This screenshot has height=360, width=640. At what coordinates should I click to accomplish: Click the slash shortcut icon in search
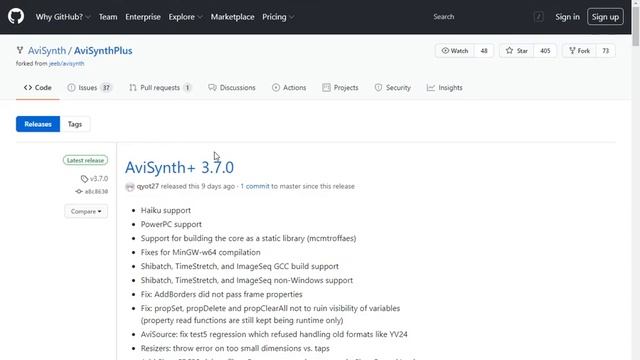pyautogui.click(x=538, y=17)
